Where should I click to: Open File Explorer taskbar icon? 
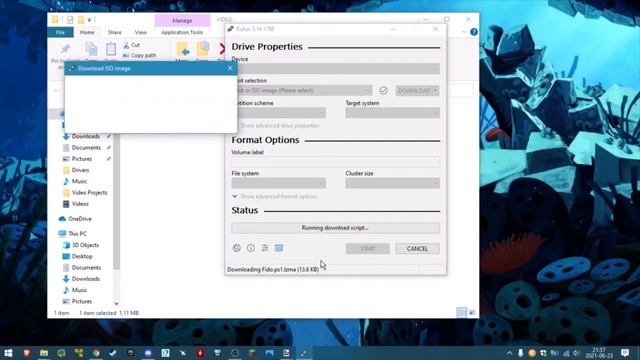(44, 353)
